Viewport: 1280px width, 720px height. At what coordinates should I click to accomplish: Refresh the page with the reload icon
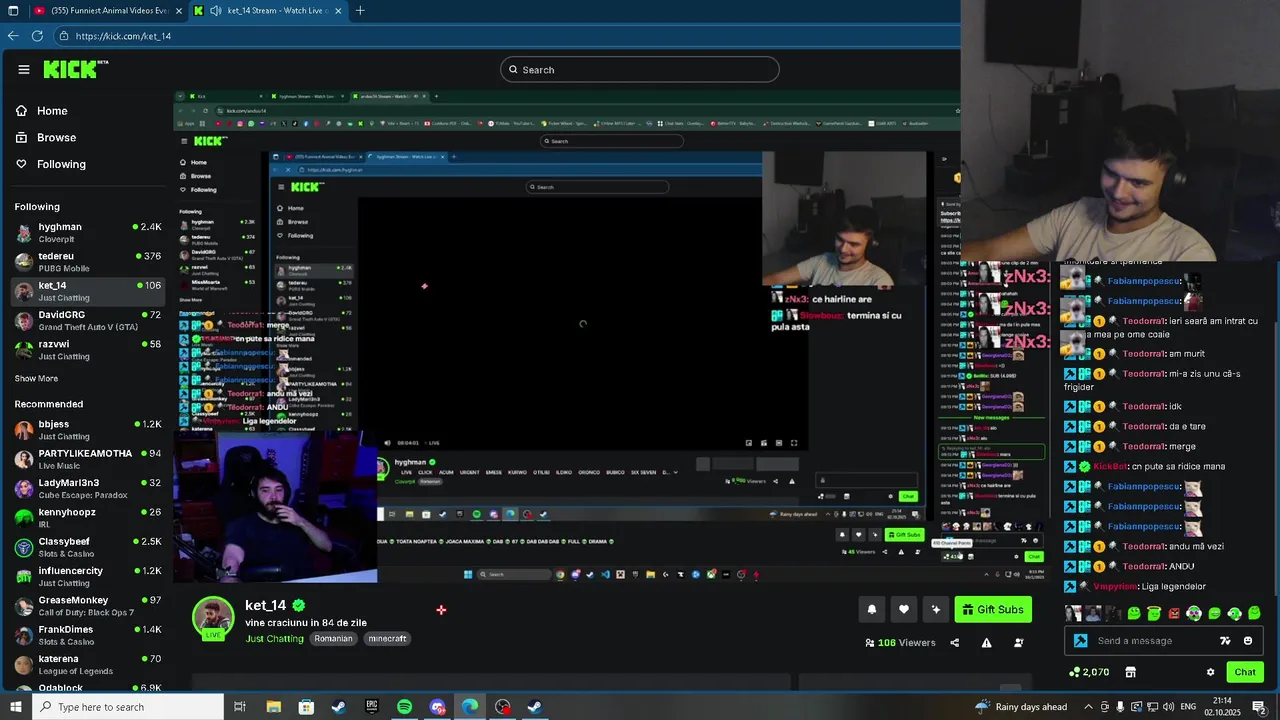coord(37,36)
